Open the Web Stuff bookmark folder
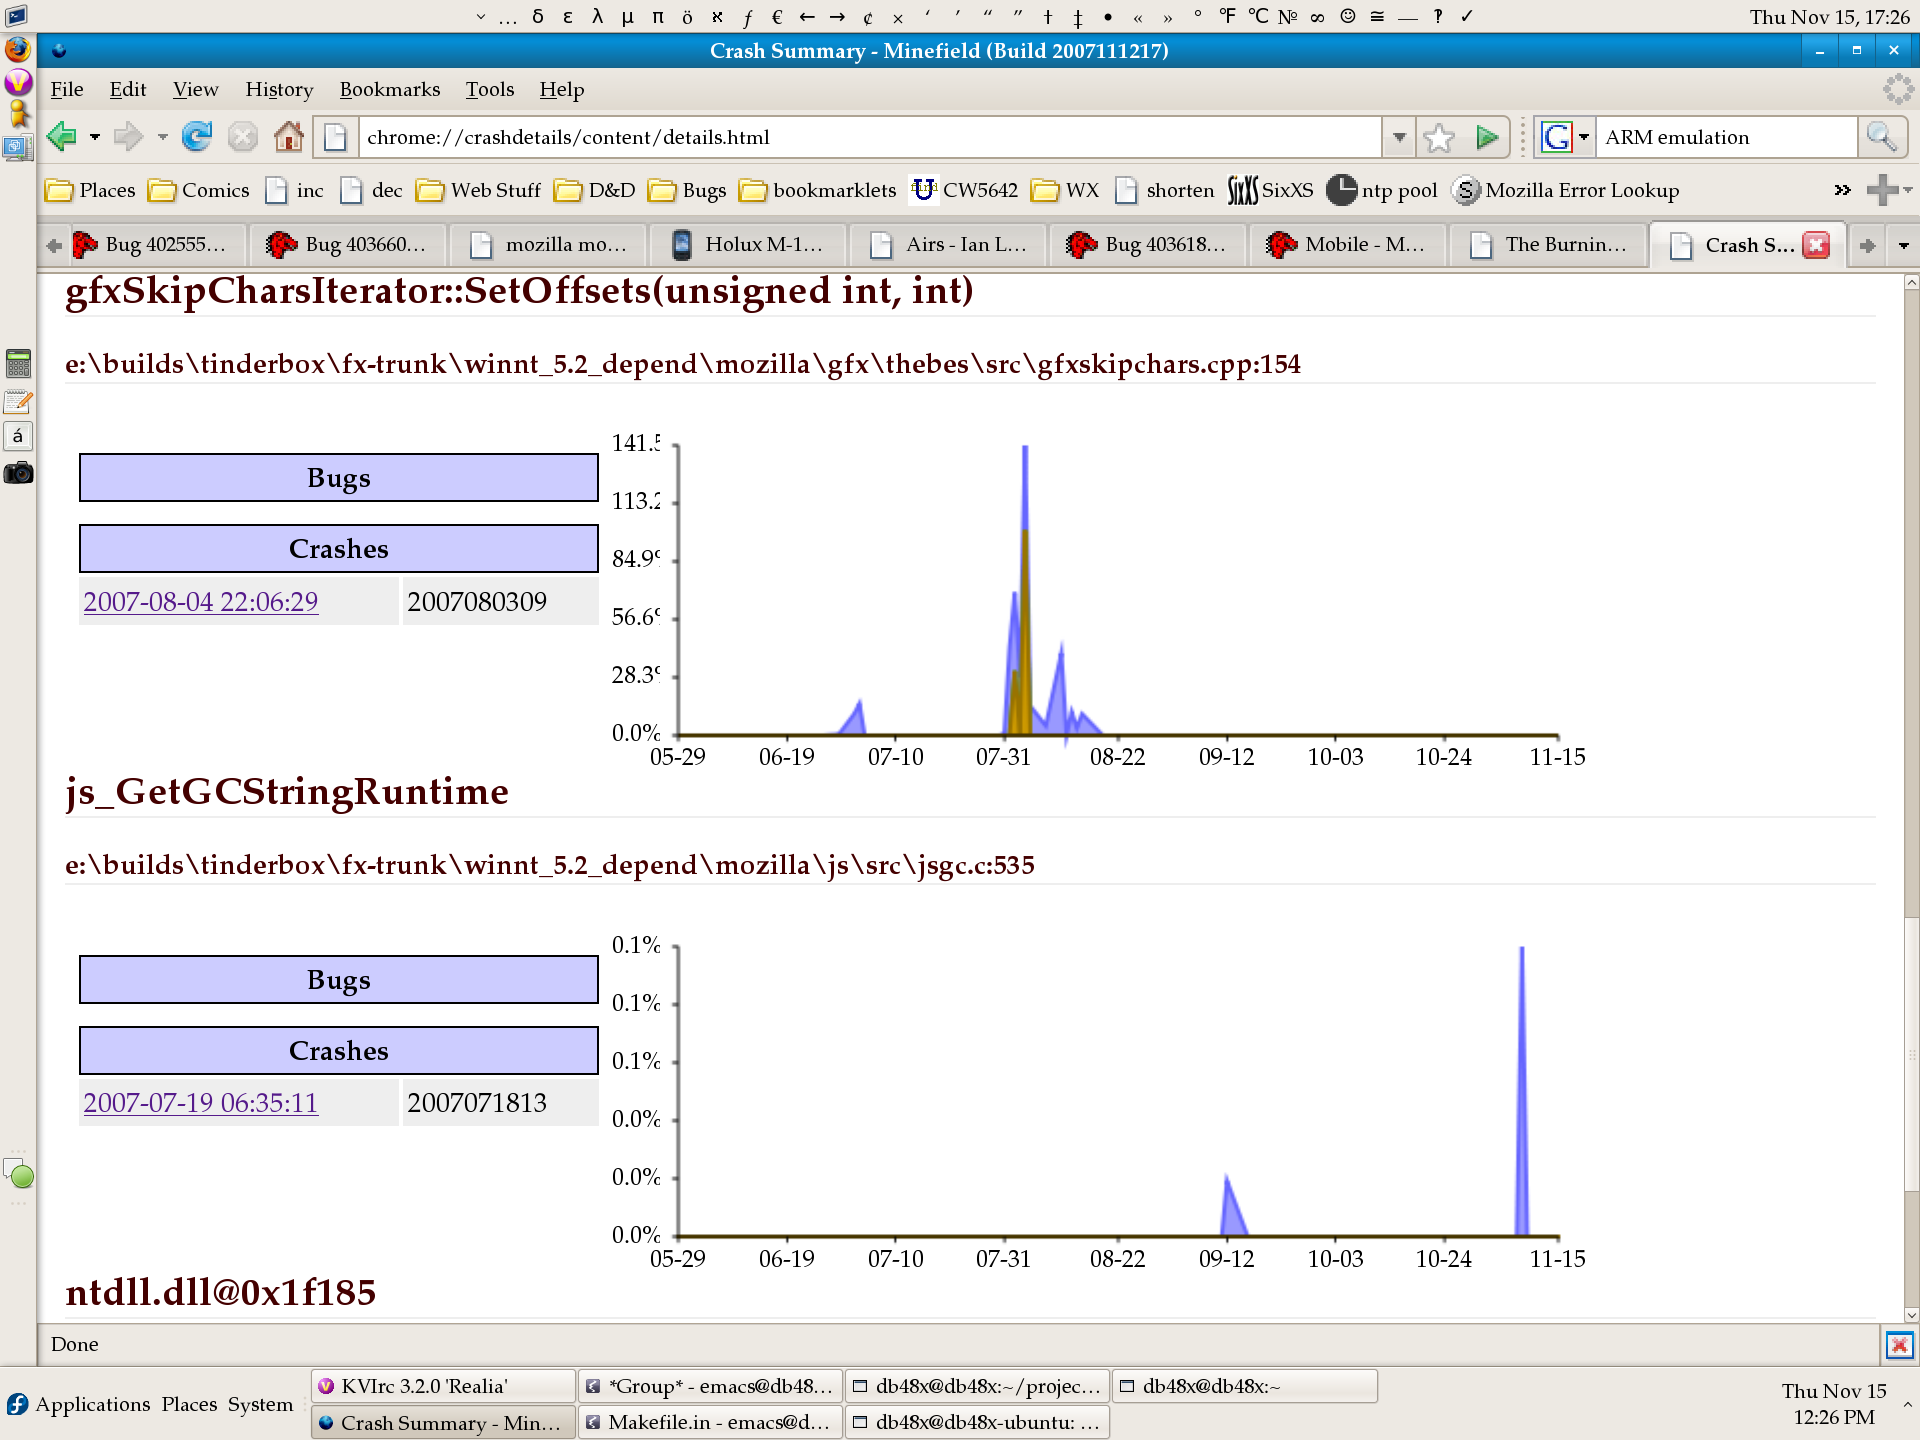The image size is (1920, 1440). coord(478,190)
